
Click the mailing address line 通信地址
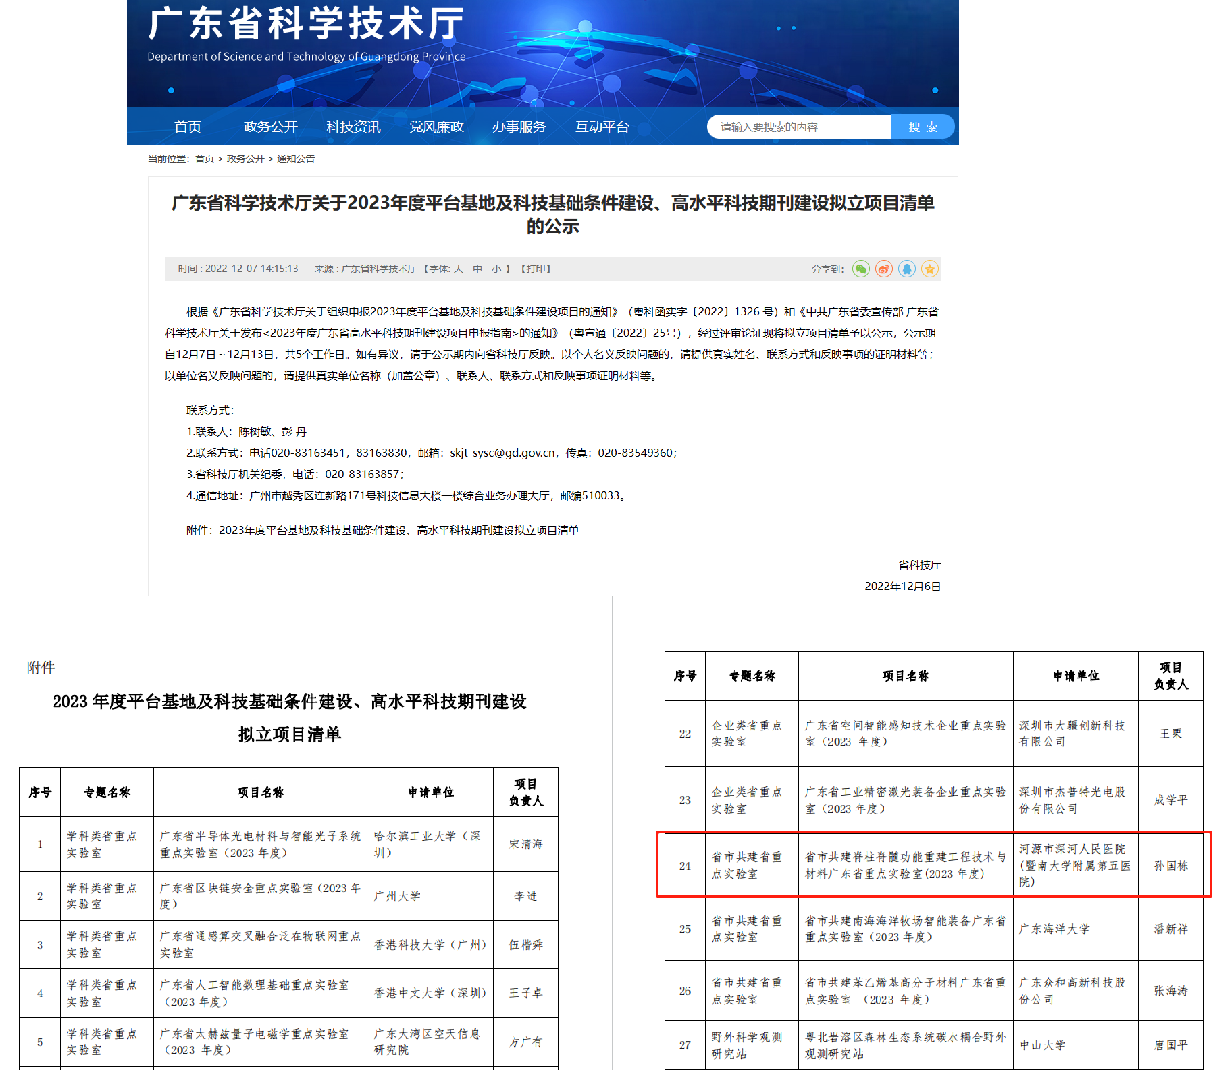click(405, 495)
